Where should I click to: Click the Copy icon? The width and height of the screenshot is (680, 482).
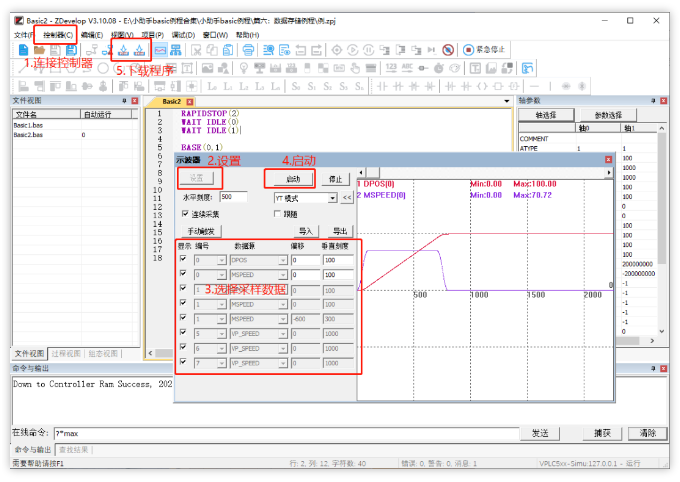212,50
